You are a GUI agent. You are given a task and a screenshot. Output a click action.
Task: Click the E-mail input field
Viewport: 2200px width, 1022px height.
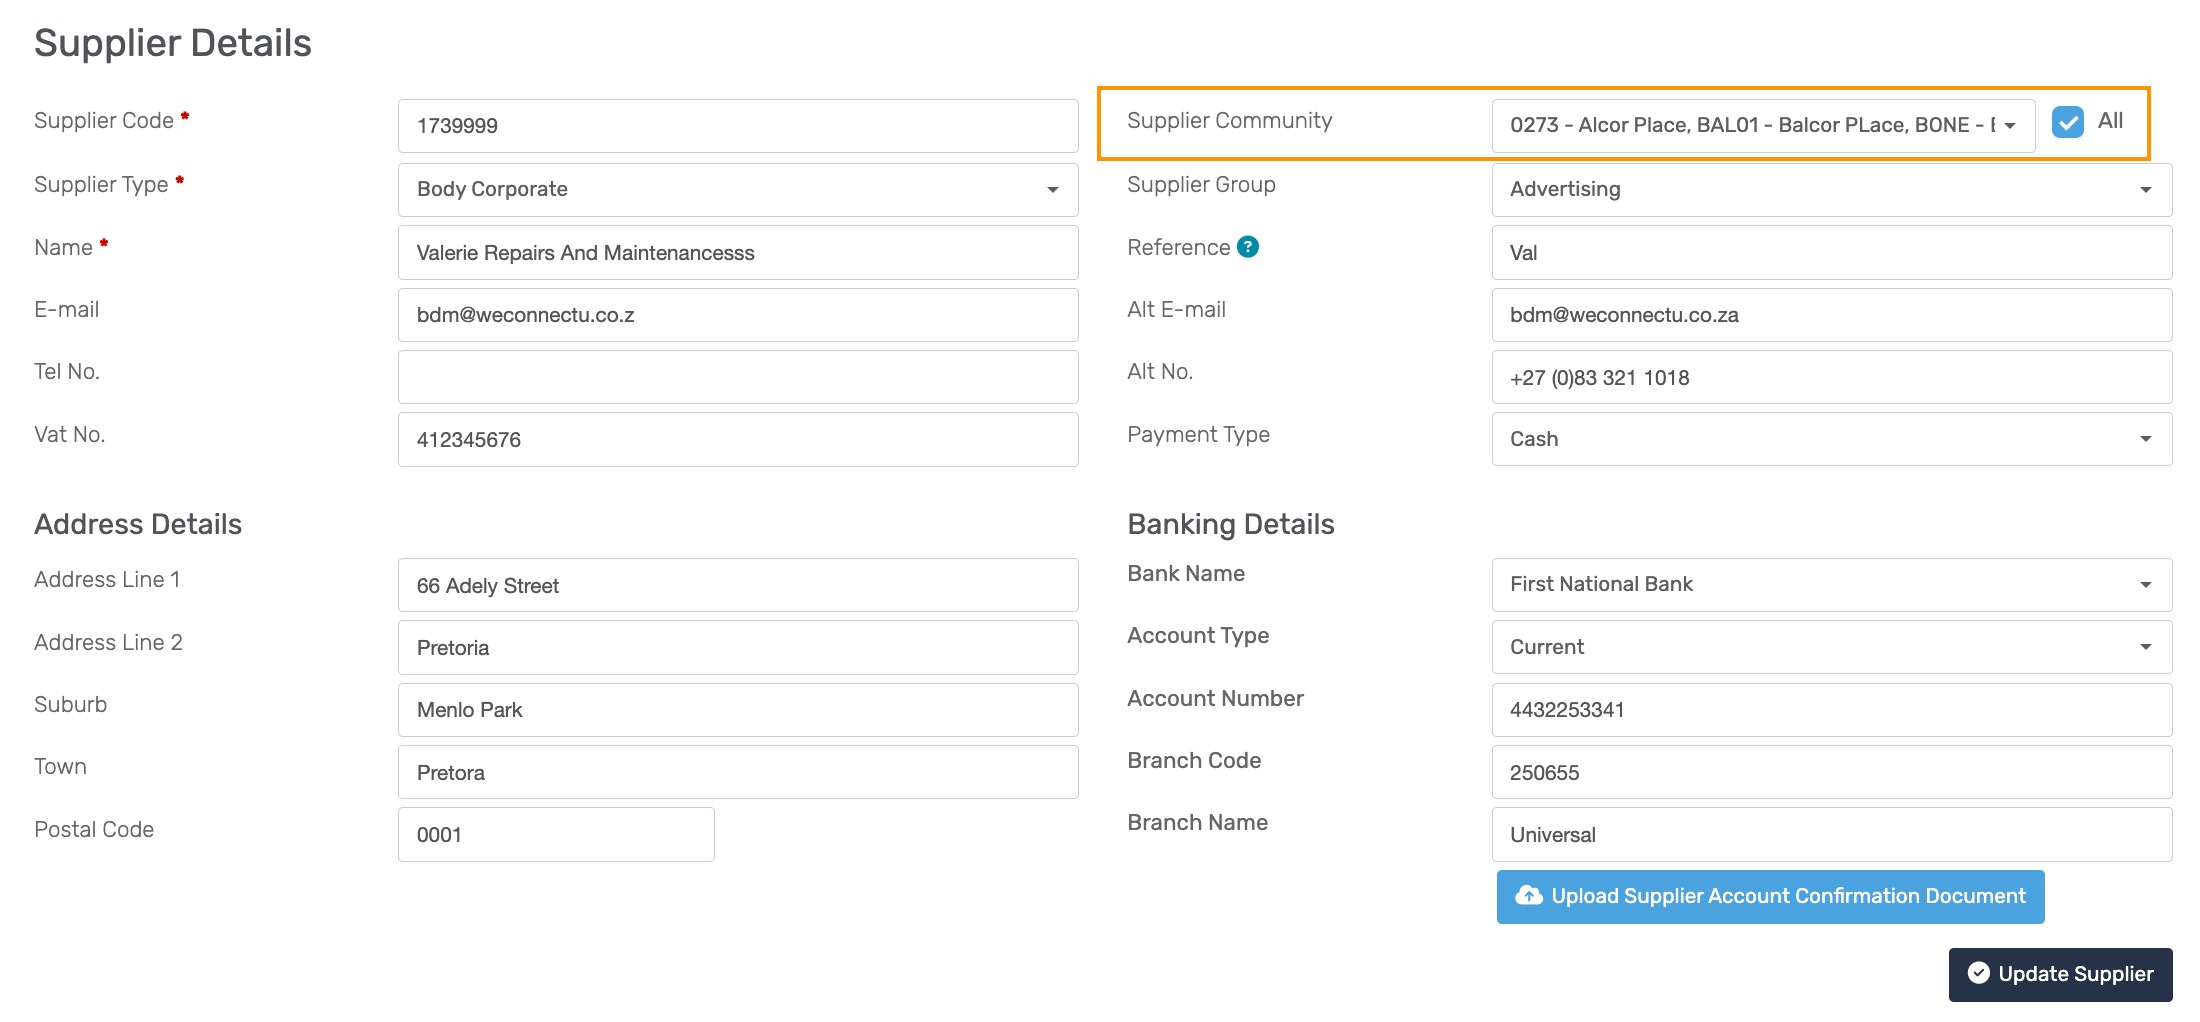click(x=737, y=315)
